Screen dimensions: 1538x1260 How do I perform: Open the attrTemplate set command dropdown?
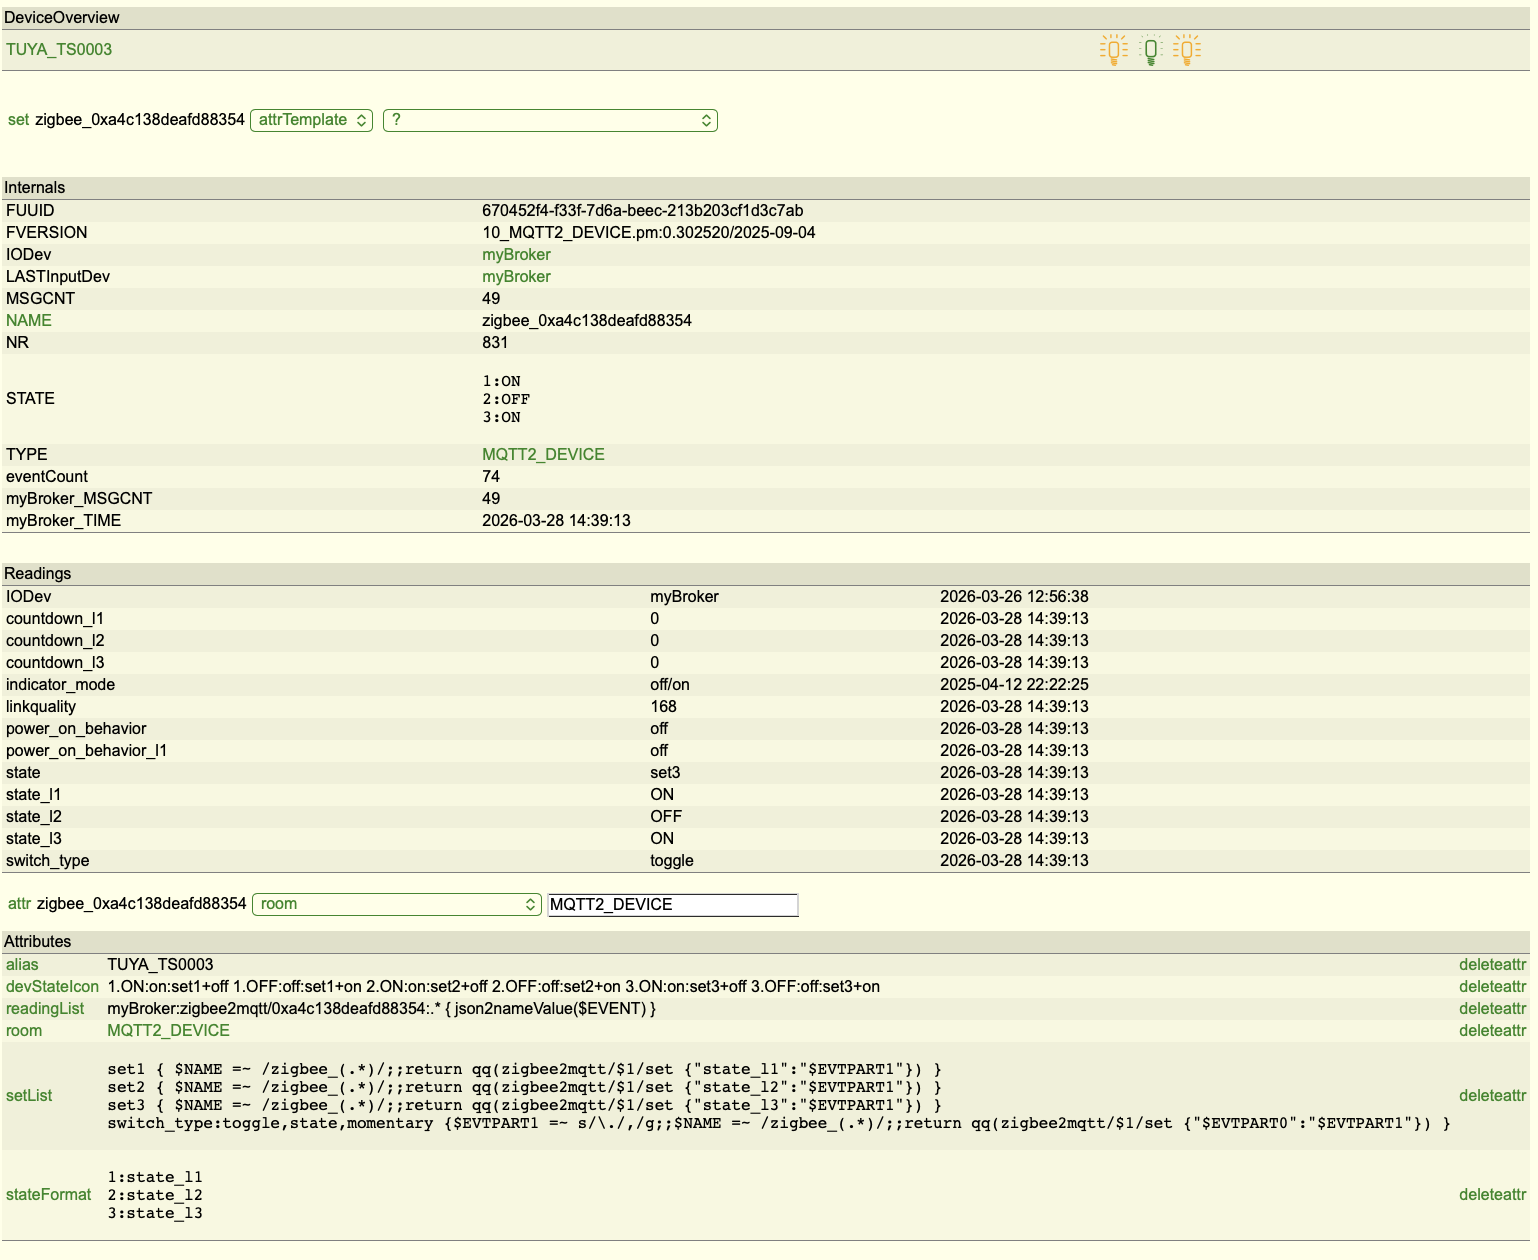(311, 120)
